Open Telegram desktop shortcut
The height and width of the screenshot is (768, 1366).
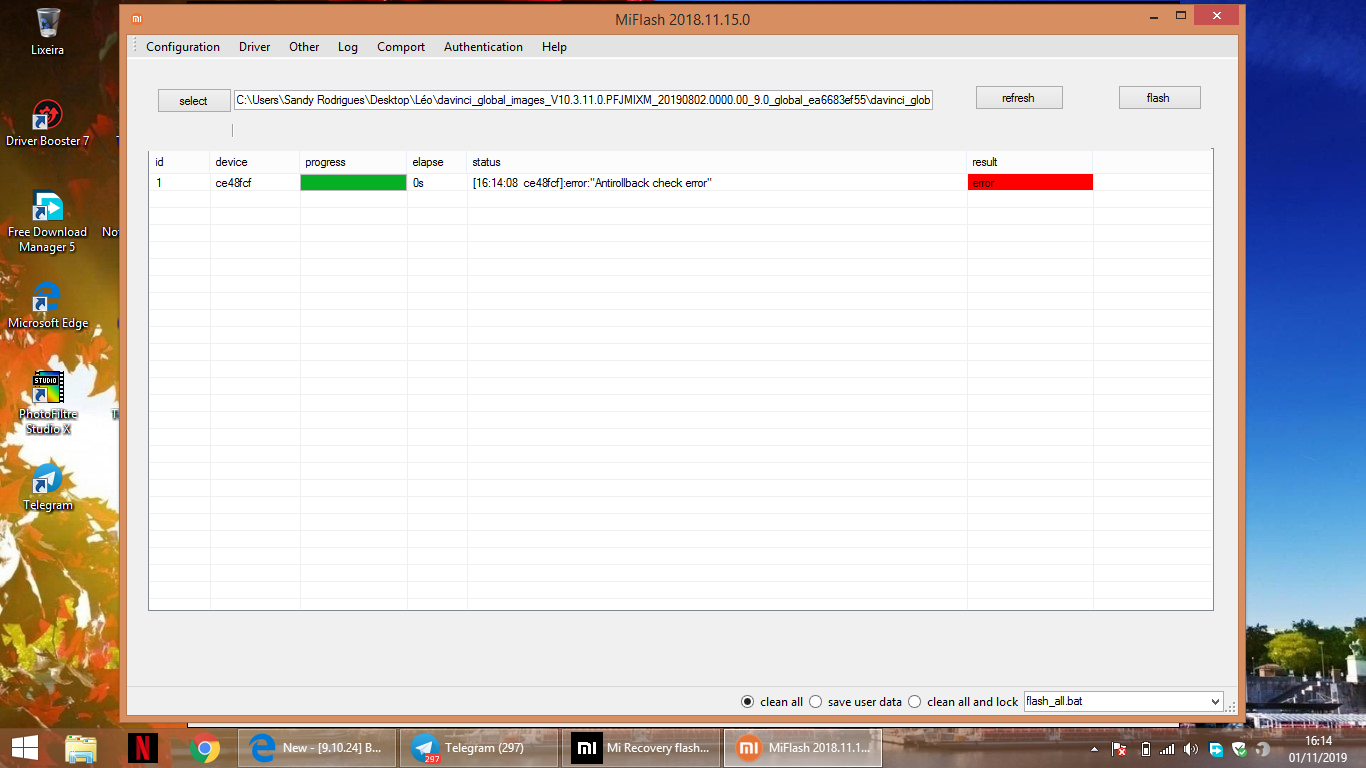click(47, 480)
